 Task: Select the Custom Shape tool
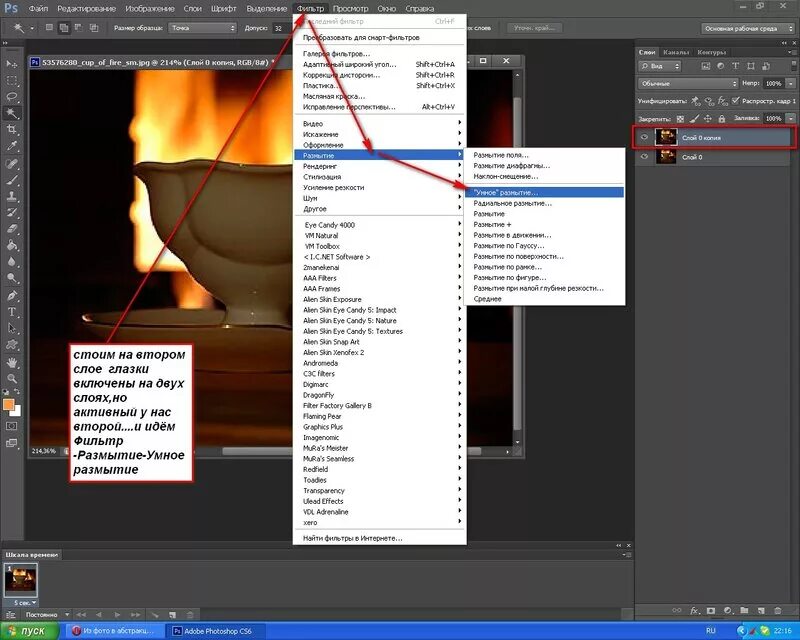[x=12, y=345]
